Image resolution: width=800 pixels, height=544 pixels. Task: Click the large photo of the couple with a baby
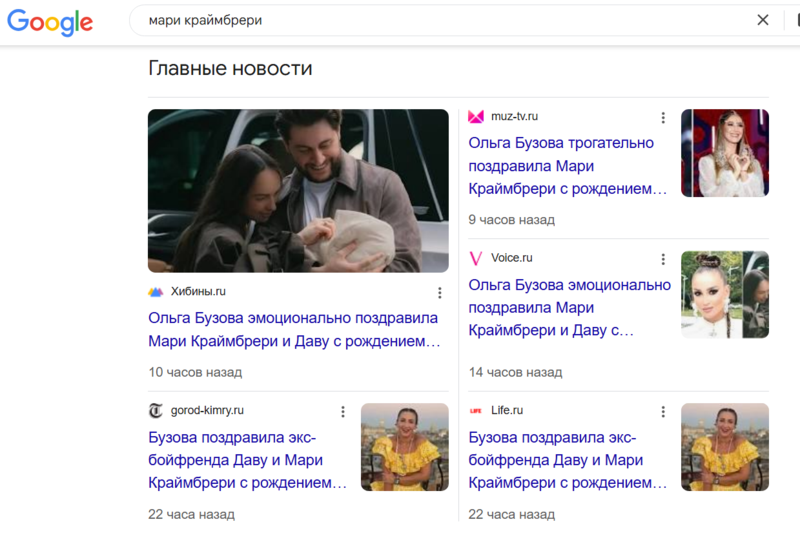[298, 190]
